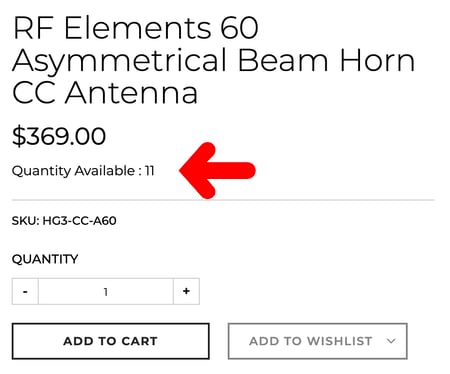Click the red arrow annotation
Screen dimensions: 450x374
coord(217,170)
